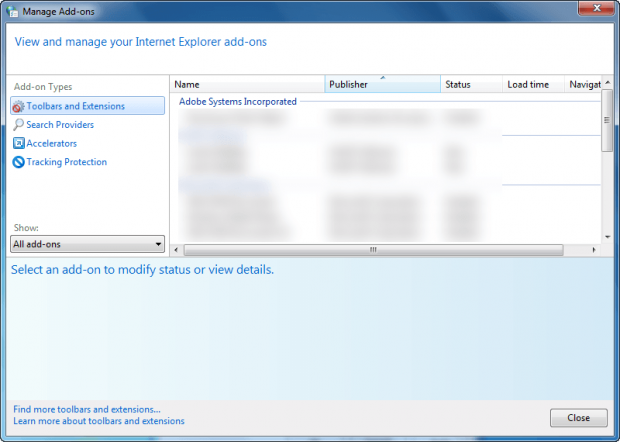Screen dimensions: 620x442
Task: Click the Status column header
Action: pyautogui.click(x=471, y=84)
